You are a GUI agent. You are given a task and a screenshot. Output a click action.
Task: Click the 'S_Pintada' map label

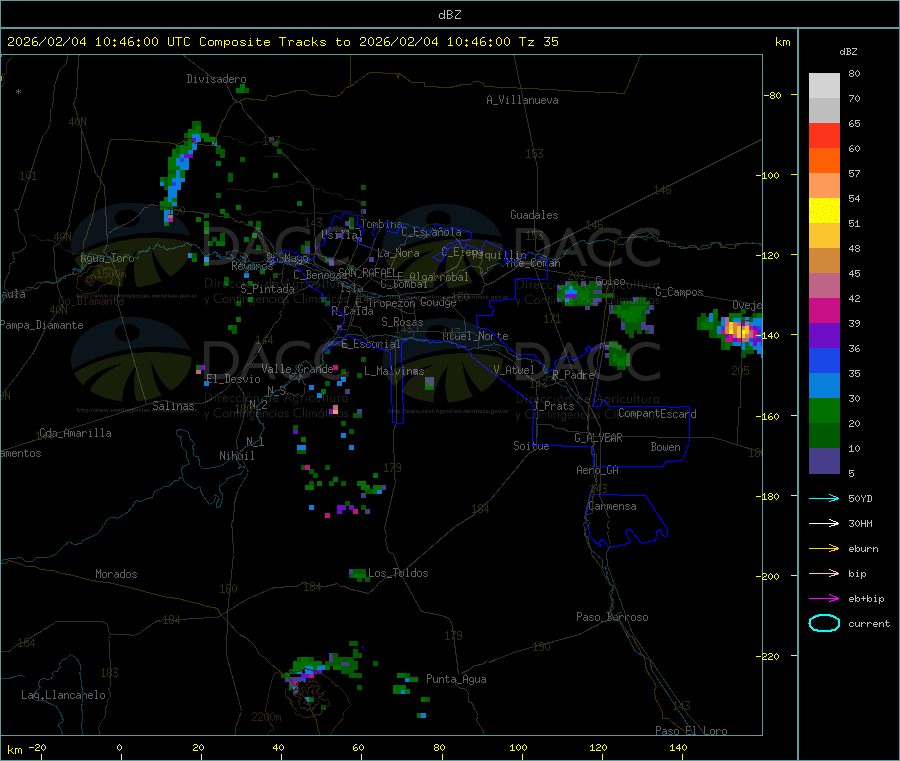pos(267,289)
